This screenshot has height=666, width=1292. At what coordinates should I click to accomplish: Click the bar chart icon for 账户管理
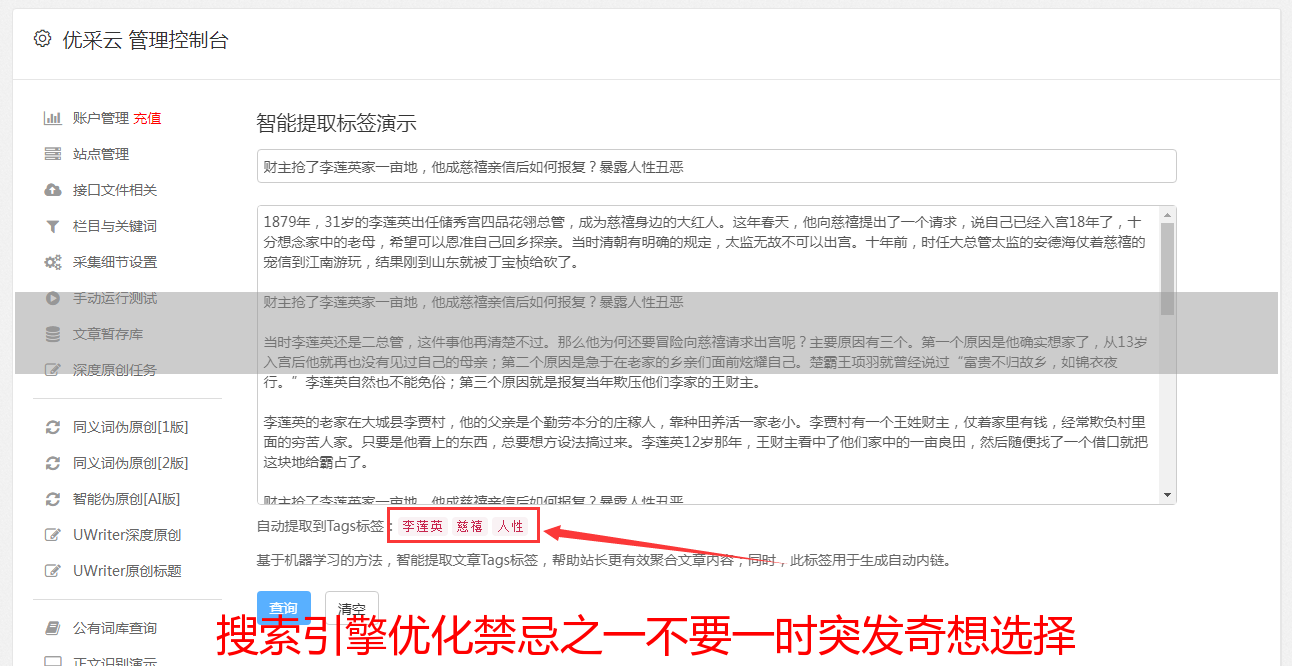(x=53, y=118)
